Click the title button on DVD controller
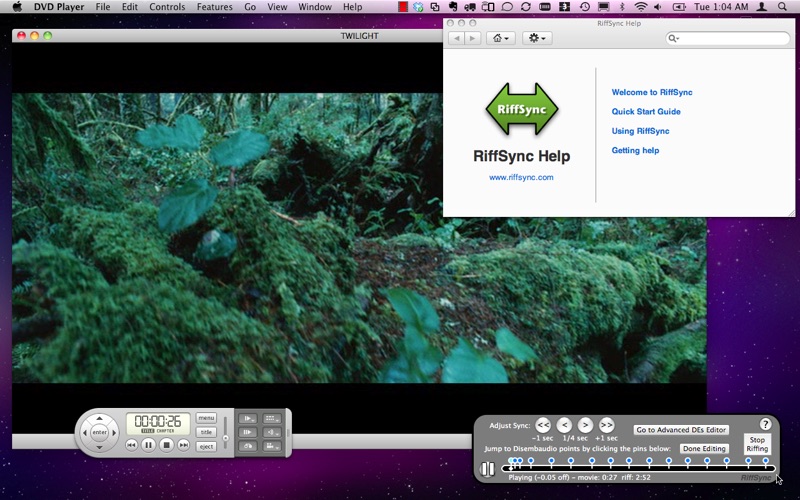 pyautogui.click(x=206, y=432)
